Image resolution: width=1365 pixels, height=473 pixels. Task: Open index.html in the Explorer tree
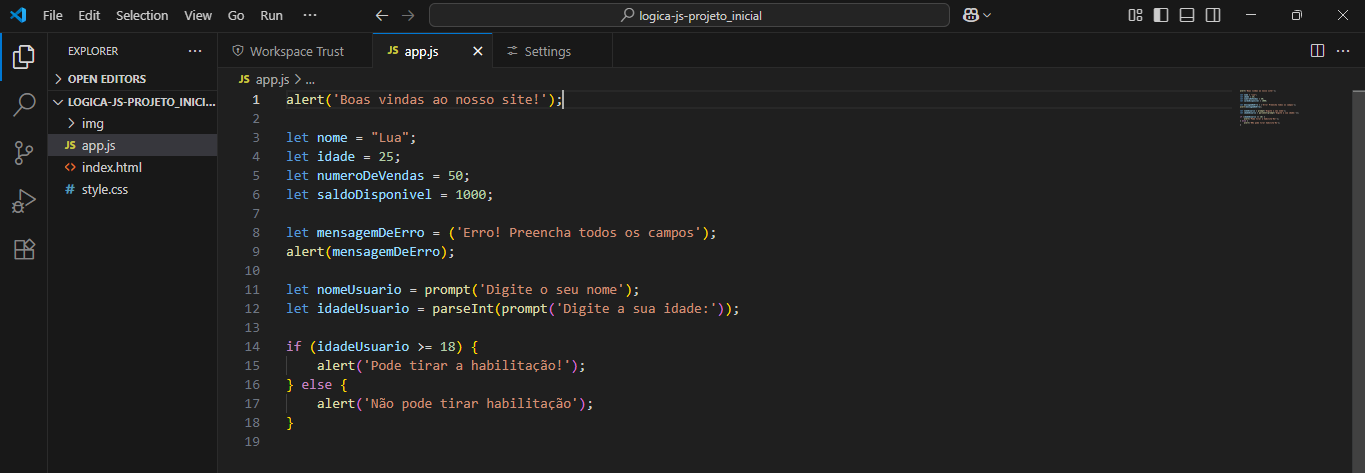pyautogui.click(x=133, y=167)
